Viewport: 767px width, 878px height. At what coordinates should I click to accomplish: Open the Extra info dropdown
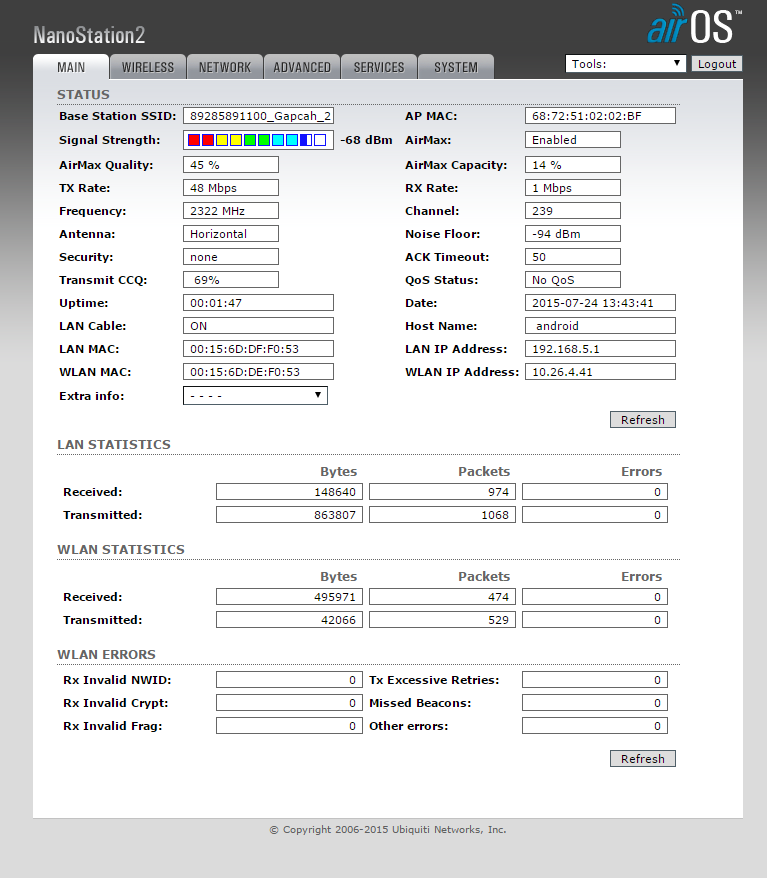coord(255,395)
